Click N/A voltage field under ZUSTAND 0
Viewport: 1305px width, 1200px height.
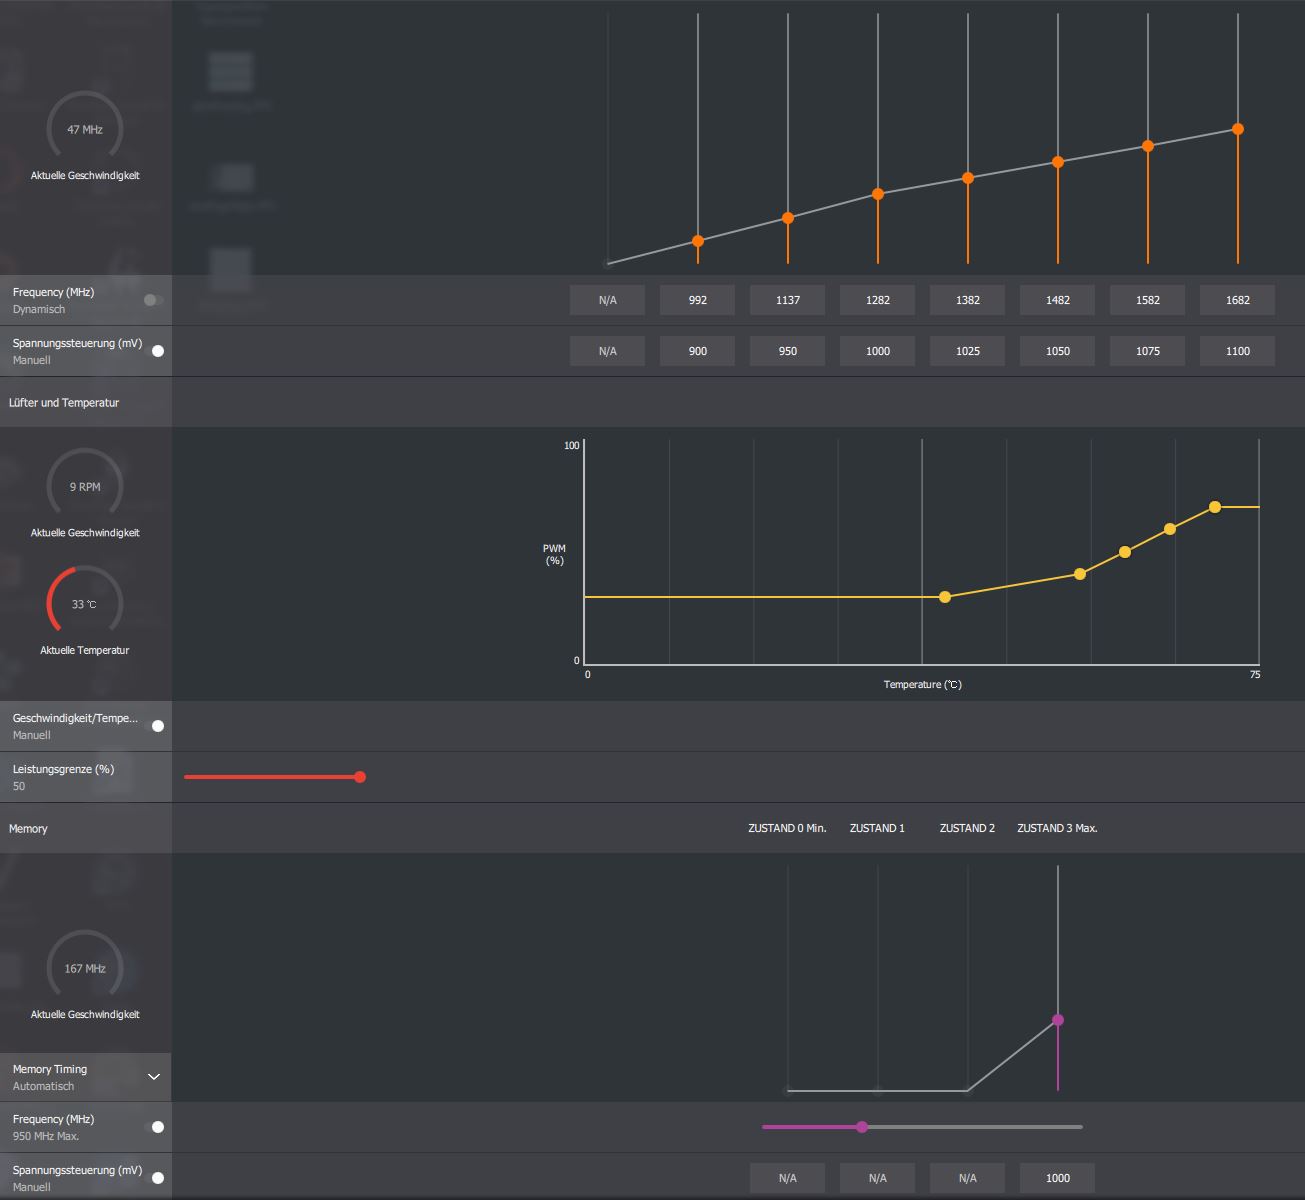(x=788, y=1178)
